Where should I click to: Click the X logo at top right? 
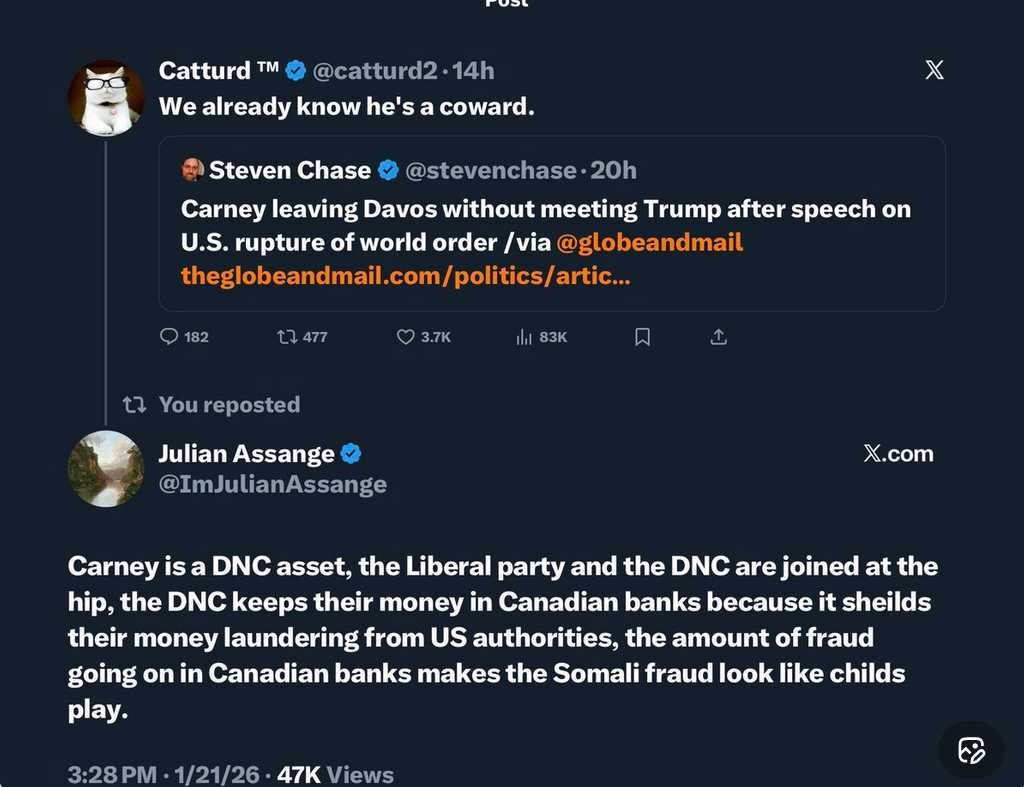click(x=934, y=70)
